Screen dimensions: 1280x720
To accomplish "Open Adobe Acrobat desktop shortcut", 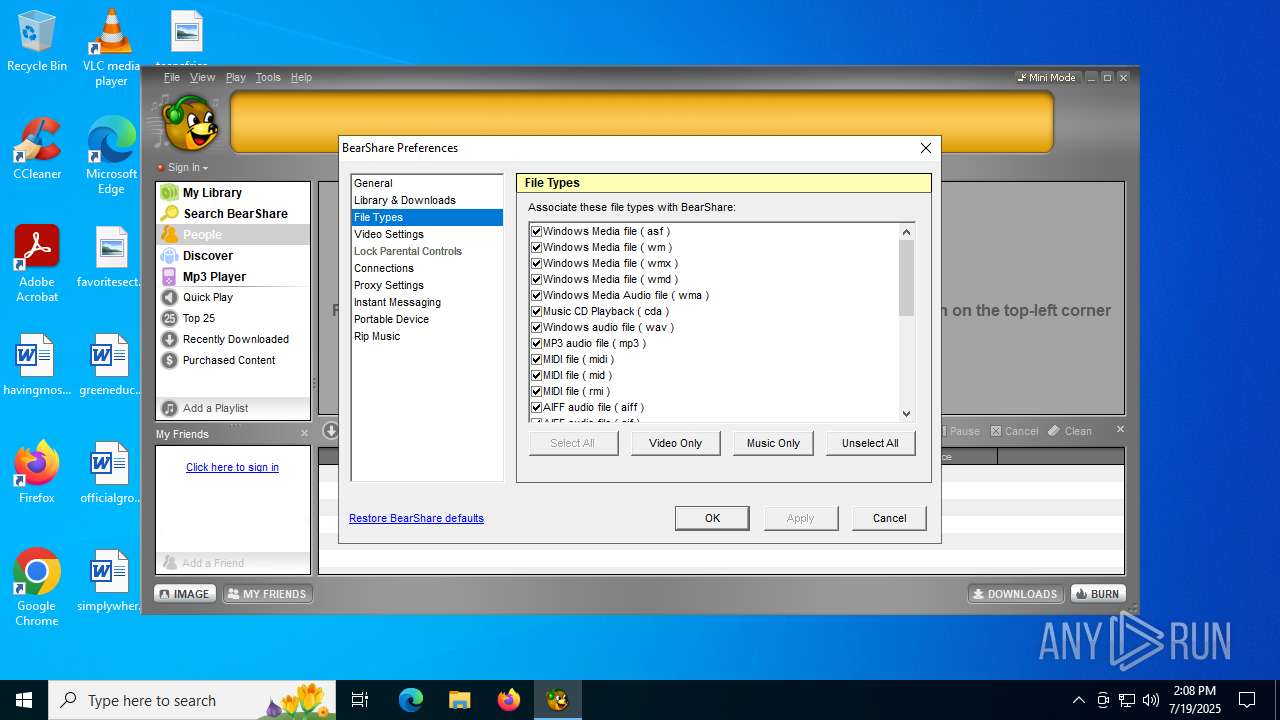I will (x=37, y=264).
